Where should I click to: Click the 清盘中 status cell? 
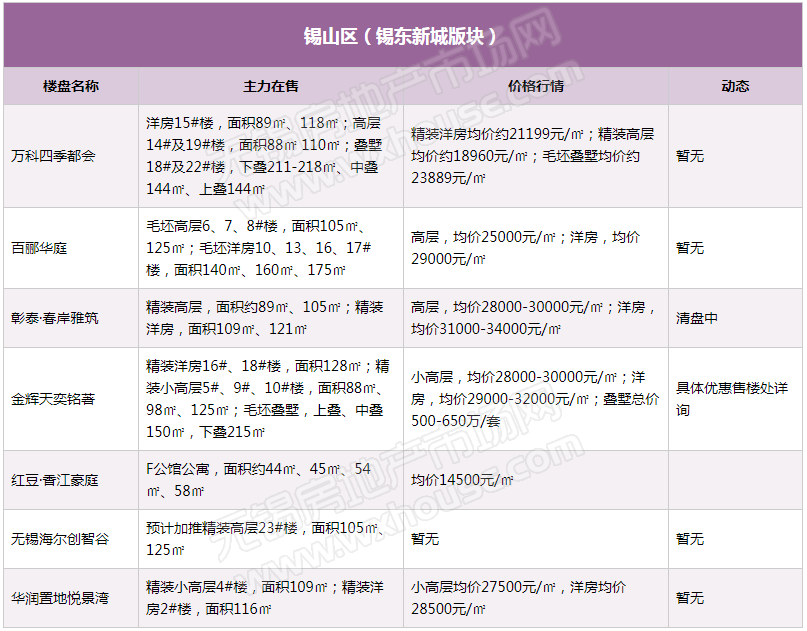pos(697,318)
